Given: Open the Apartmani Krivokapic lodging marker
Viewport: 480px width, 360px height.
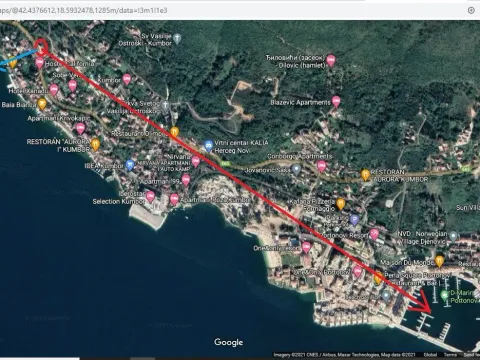Looking at the screenshot, I should [80, 128].
